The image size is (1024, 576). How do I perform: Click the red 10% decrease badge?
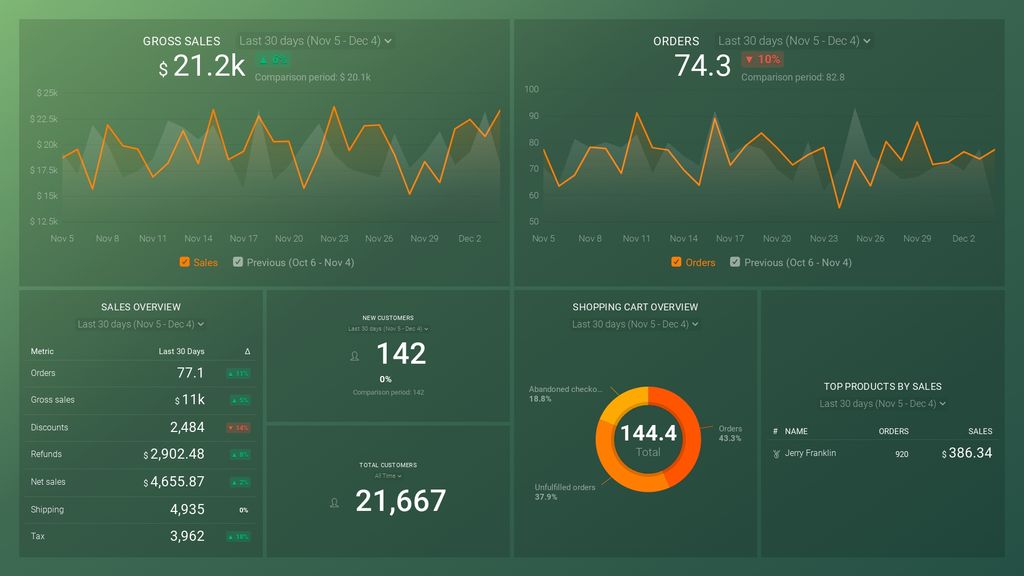click(762, 59)
